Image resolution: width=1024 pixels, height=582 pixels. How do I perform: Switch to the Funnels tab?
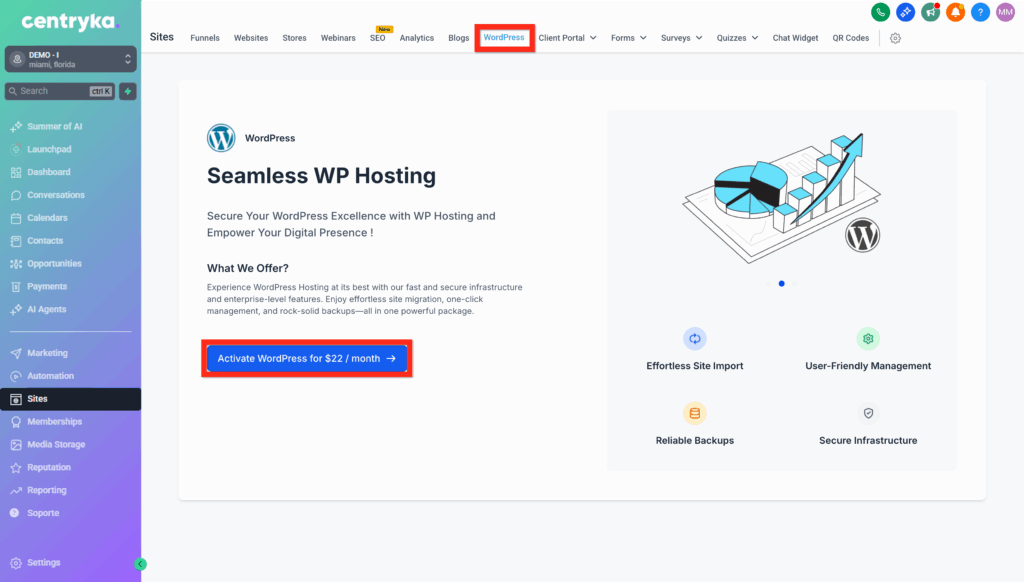click(205, 38)
